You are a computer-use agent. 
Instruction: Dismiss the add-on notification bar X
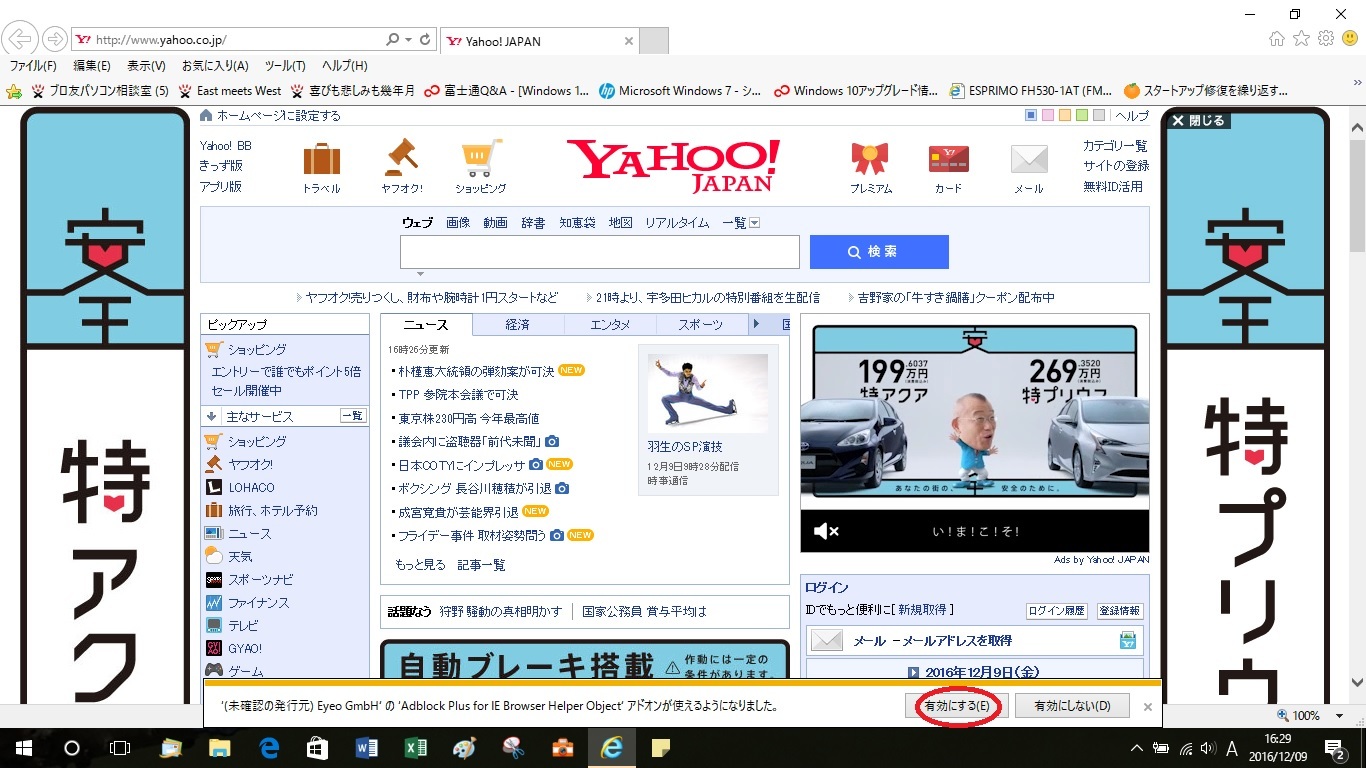click(1148, 706)
